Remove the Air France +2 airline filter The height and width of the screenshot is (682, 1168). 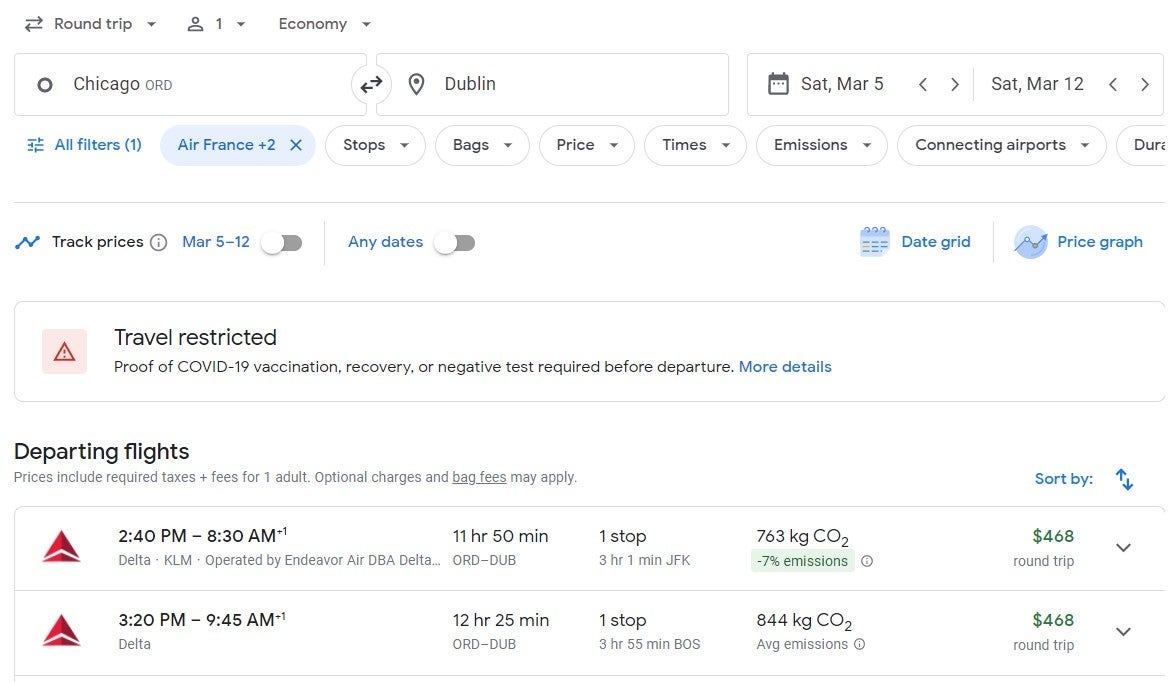pos(296,145)
